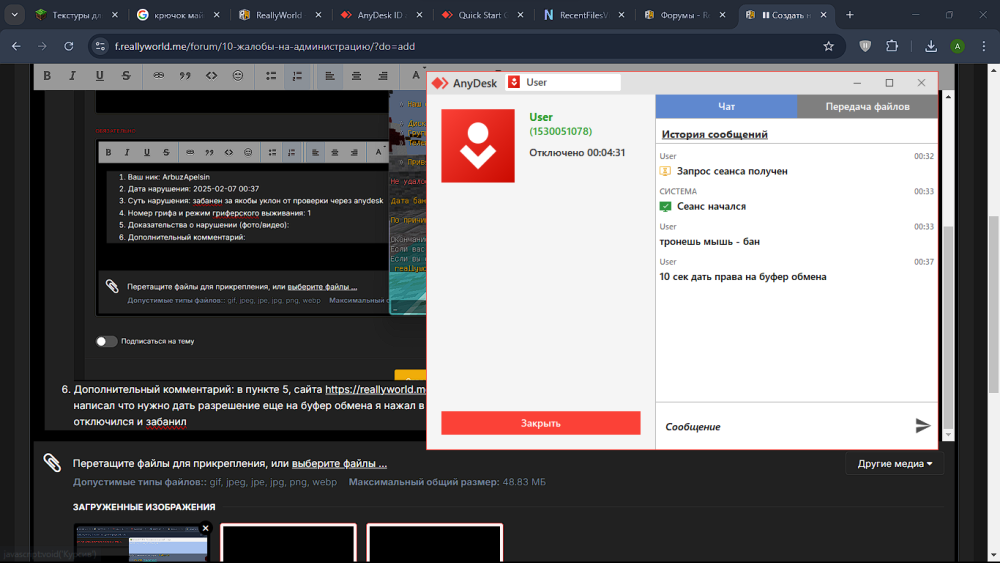Click the browser address bar URL
Image resolution: width=1000 pixels, height=563 pixels.
(265, 46)
